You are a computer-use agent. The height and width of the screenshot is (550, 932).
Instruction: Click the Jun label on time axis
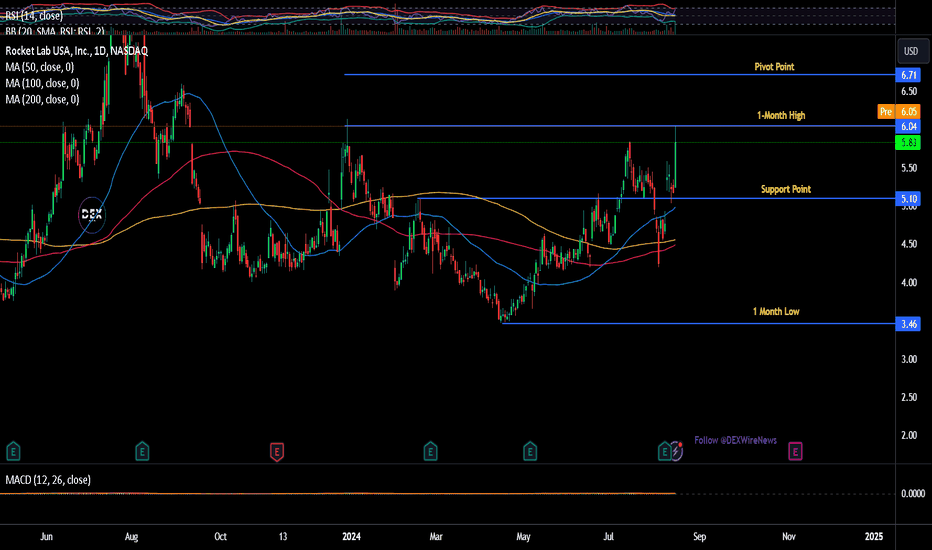[46, 536]
